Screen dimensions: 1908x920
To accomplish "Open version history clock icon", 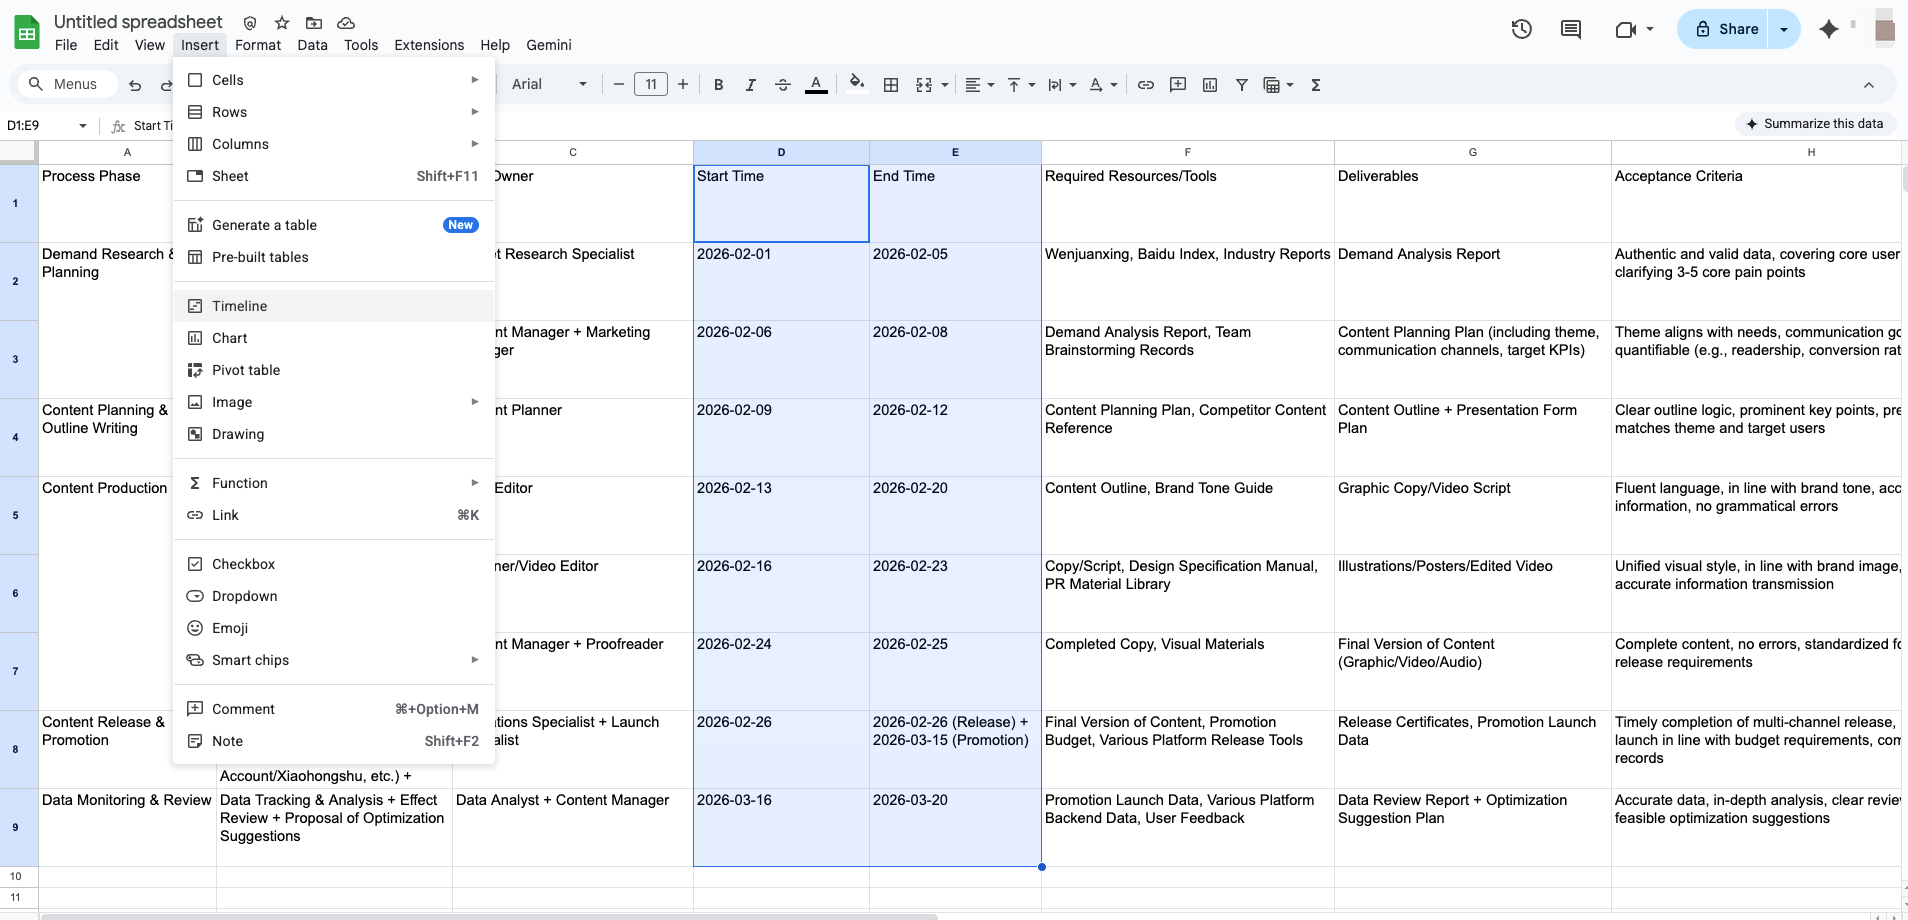I will point(1522,29).
